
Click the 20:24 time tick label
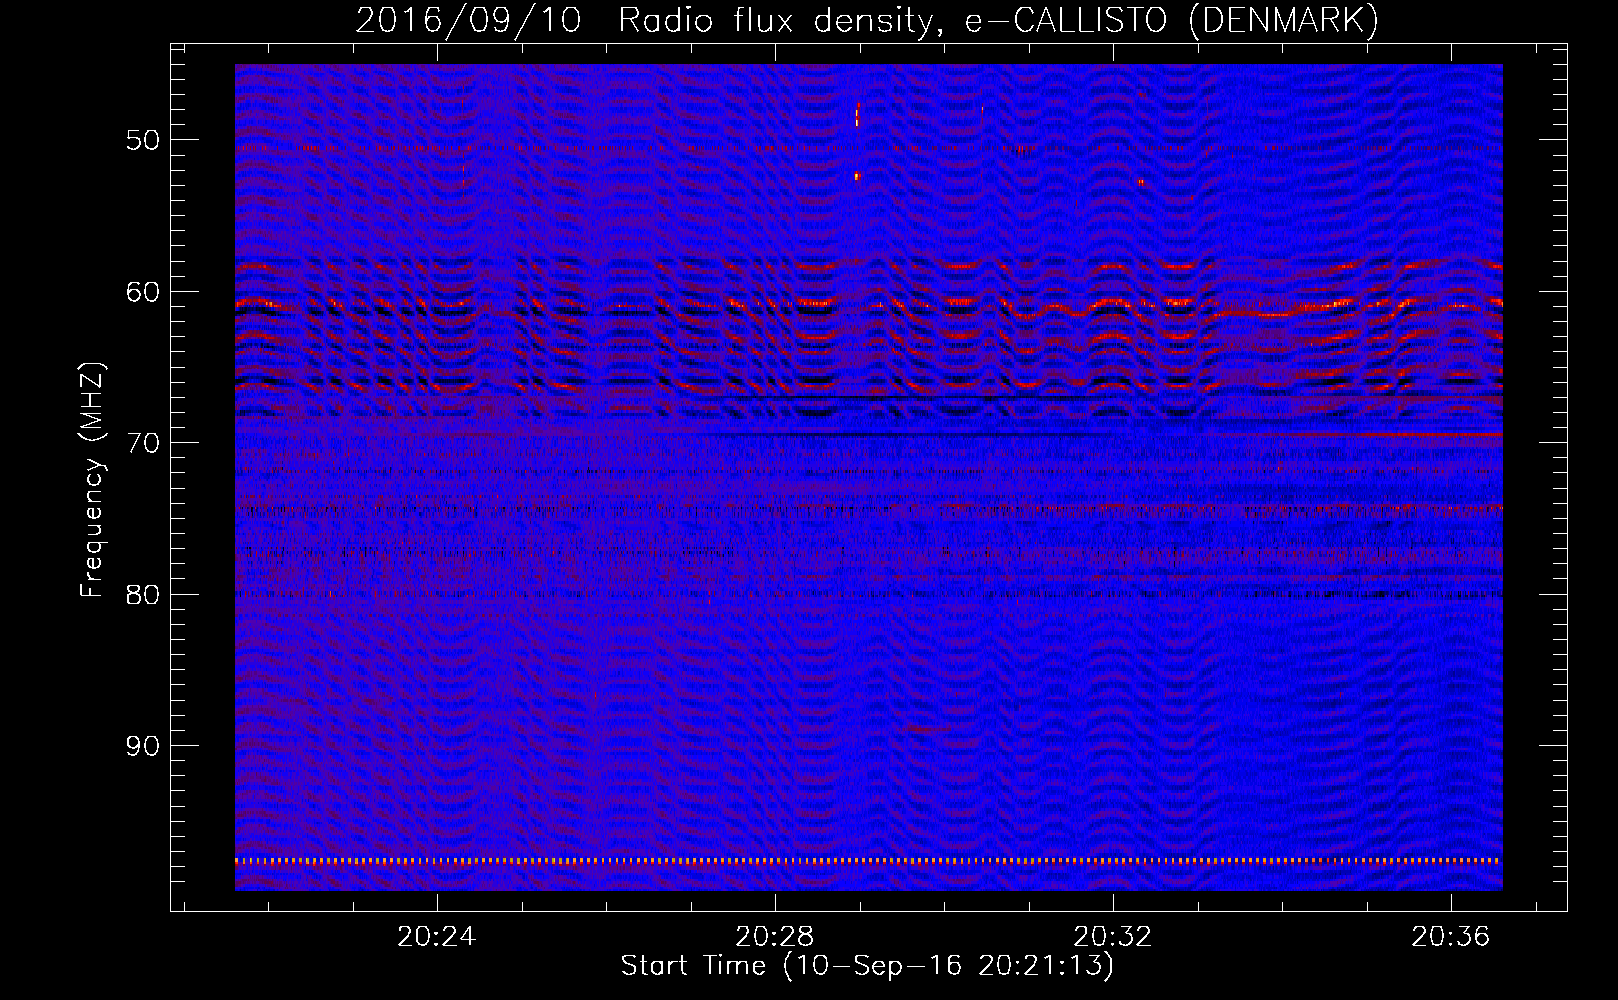[x=436, y=937]
